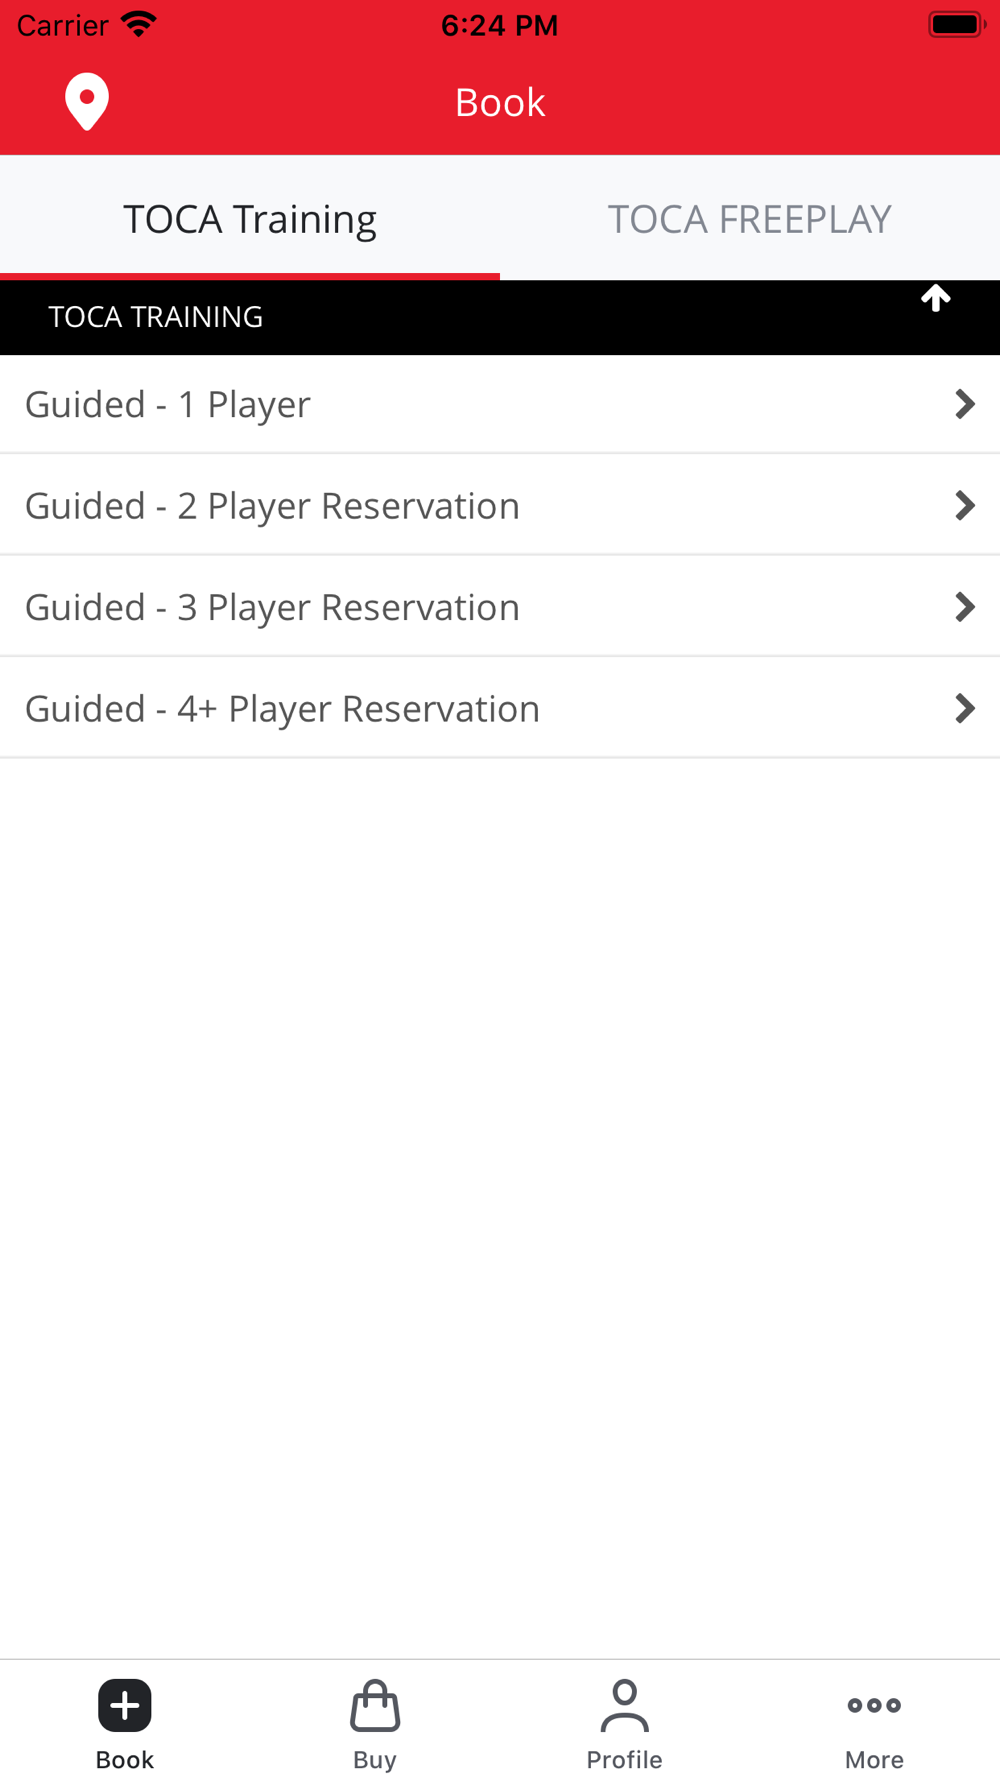Go to Profile person icon
Screen dimensions: 1000x1778
pos(625,1705)
